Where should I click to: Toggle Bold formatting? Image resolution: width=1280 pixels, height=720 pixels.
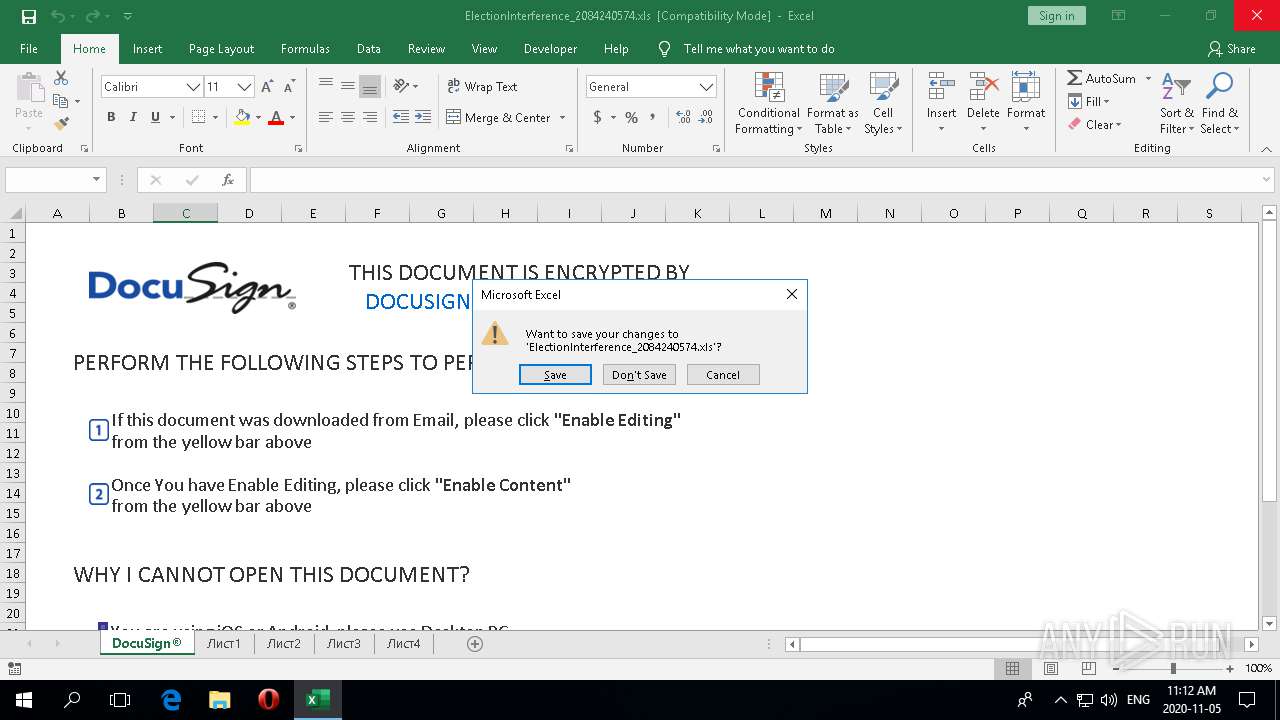tap(111, 117)
